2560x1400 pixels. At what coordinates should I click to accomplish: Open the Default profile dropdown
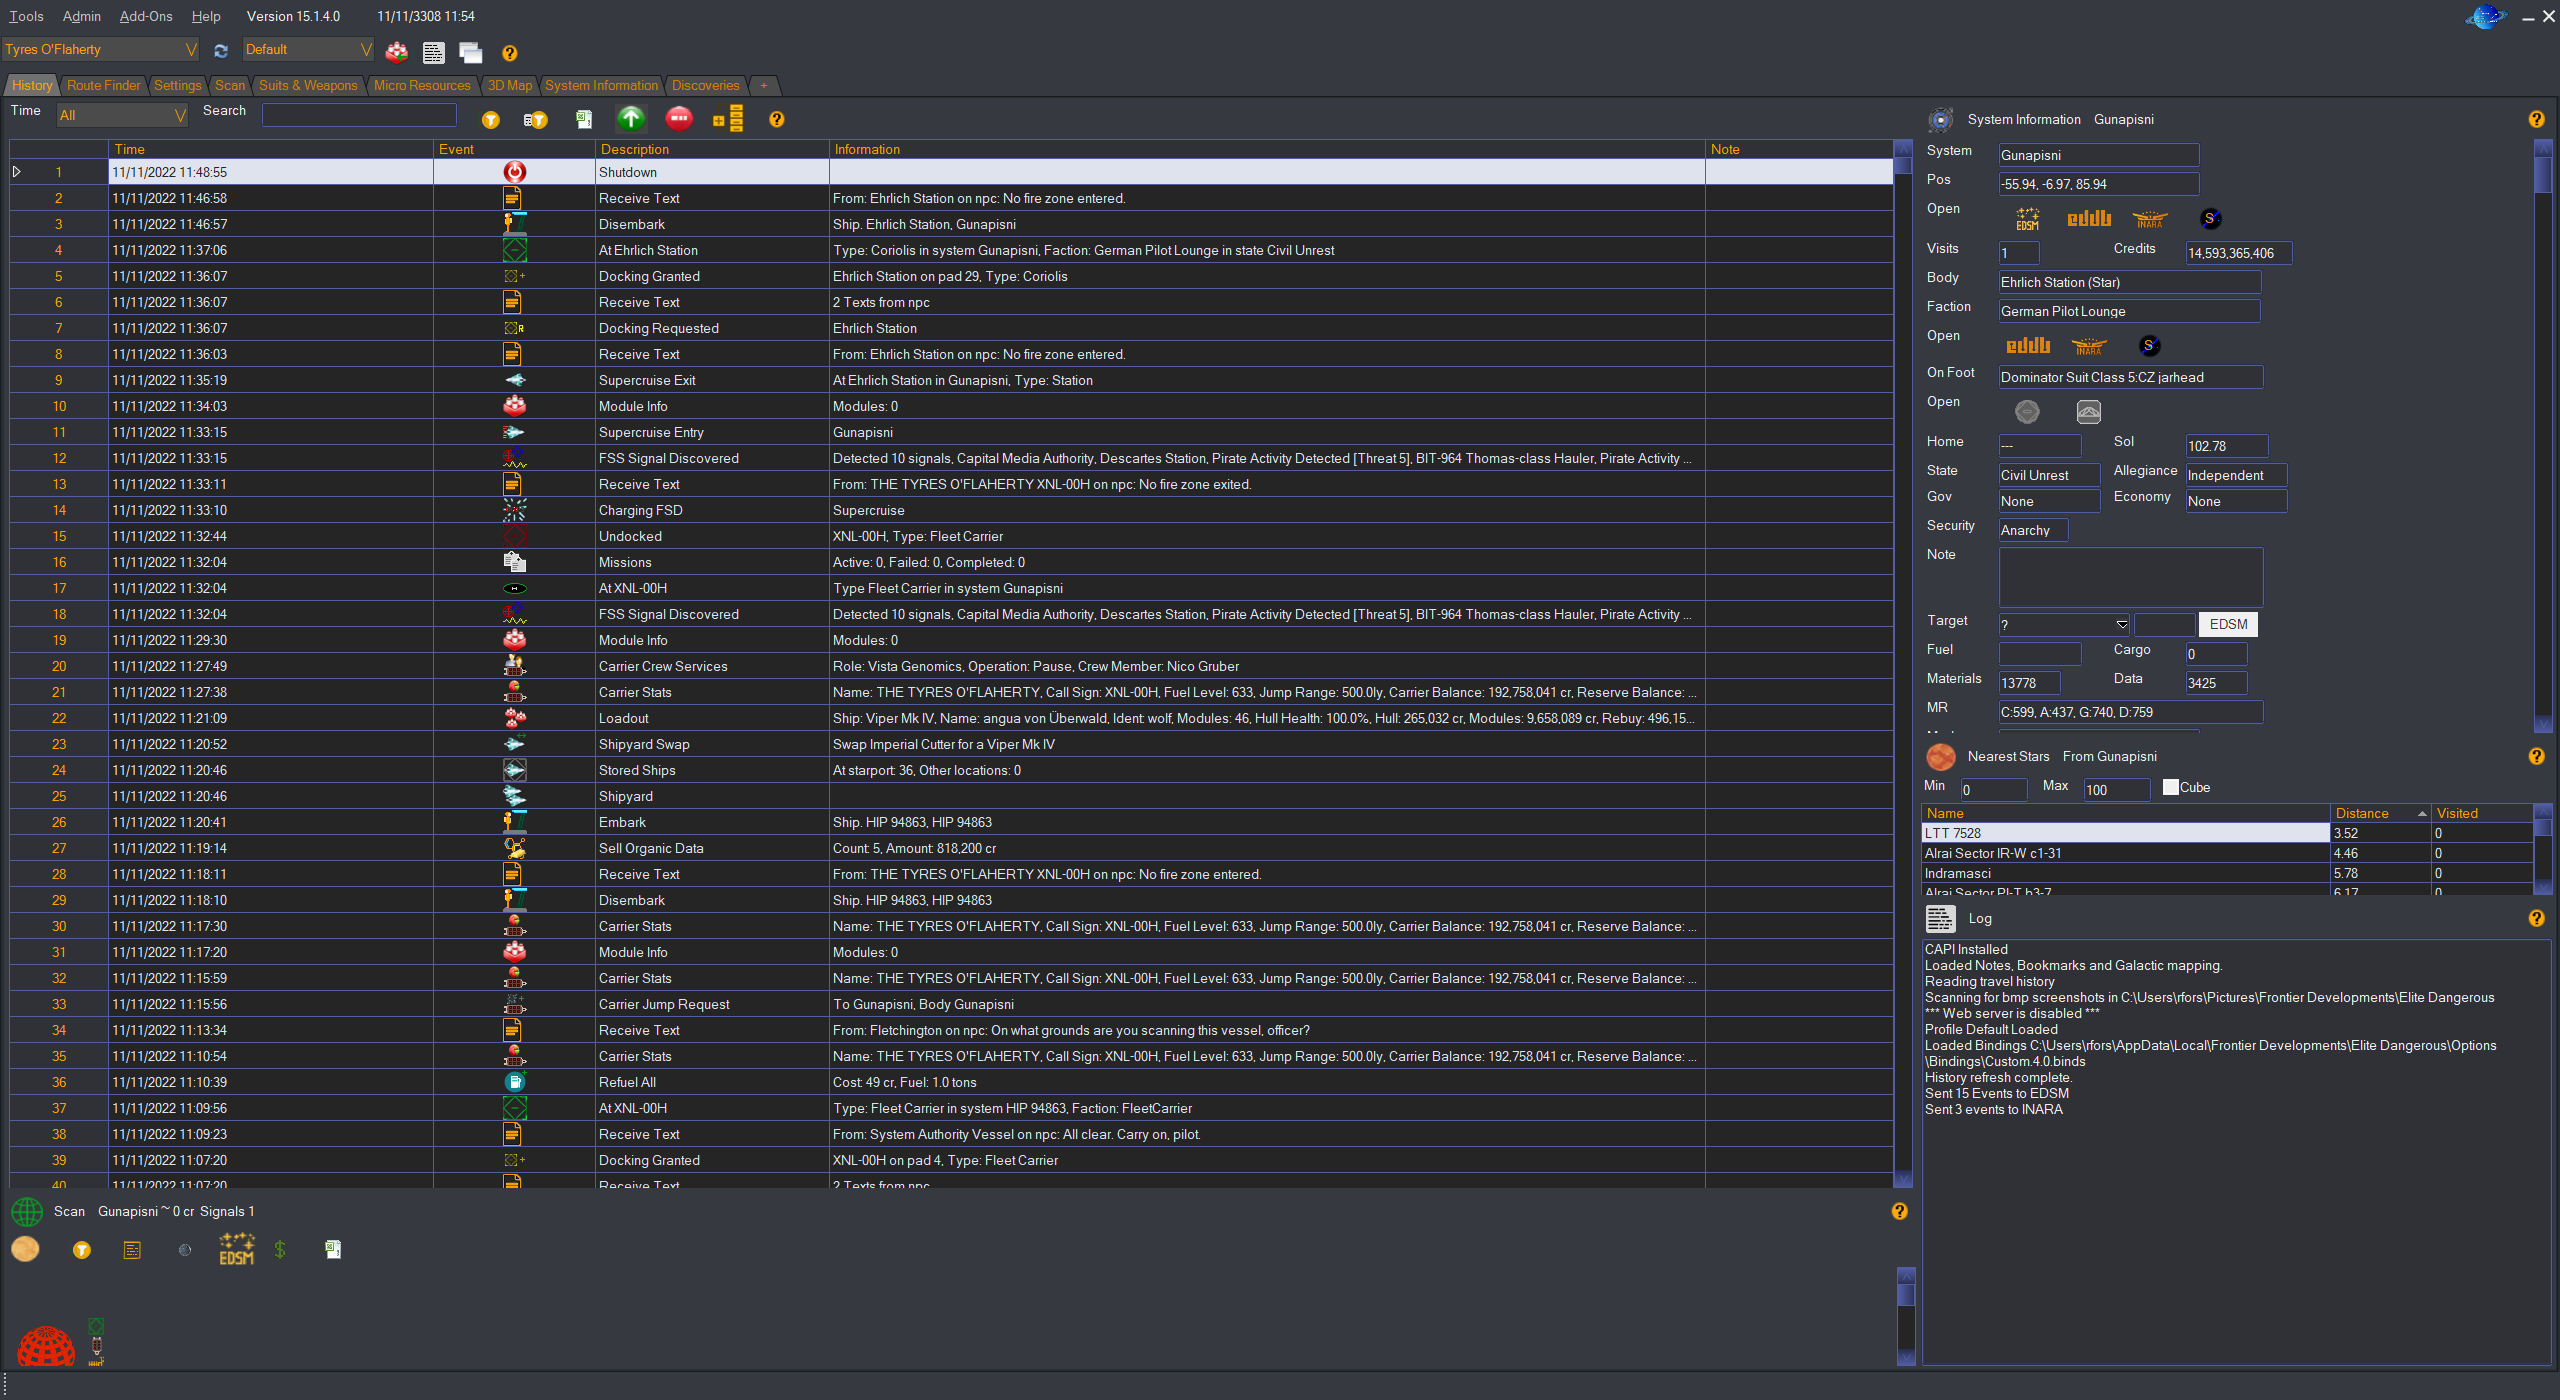(308, 50)
